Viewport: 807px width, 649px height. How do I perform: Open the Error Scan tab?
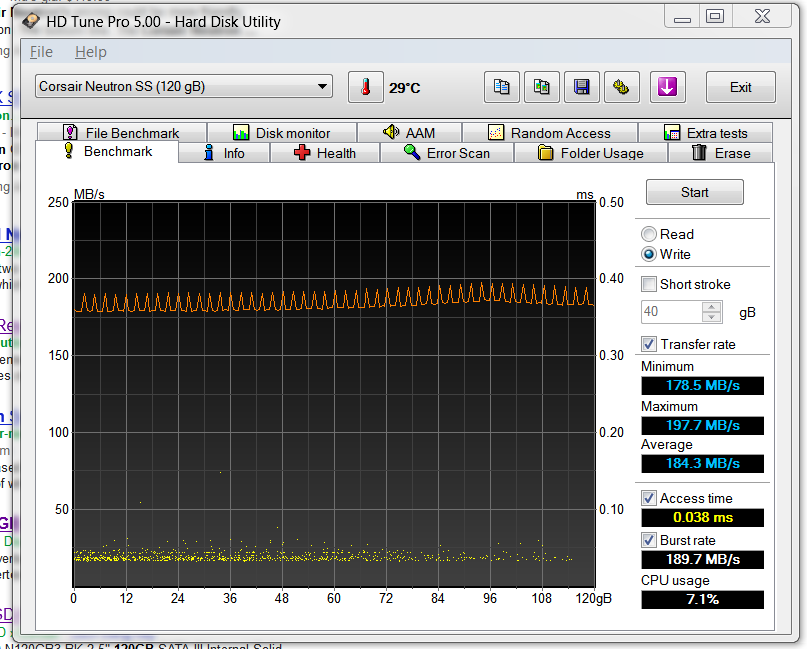click(x=447, y=153)
